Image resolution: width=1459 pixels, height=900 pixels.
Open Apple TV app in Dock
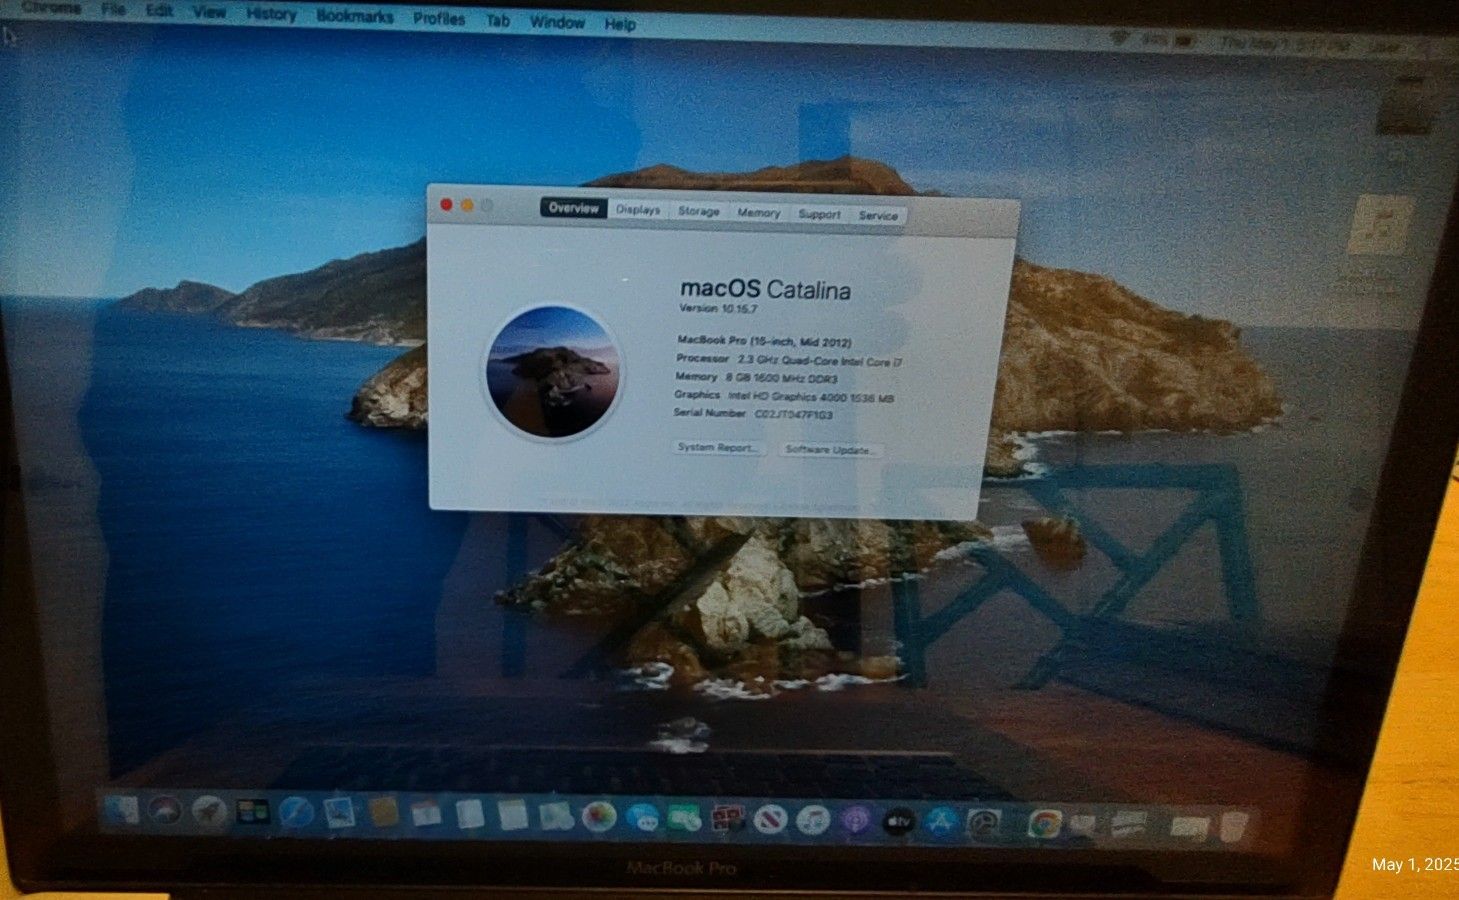[899, 823]
